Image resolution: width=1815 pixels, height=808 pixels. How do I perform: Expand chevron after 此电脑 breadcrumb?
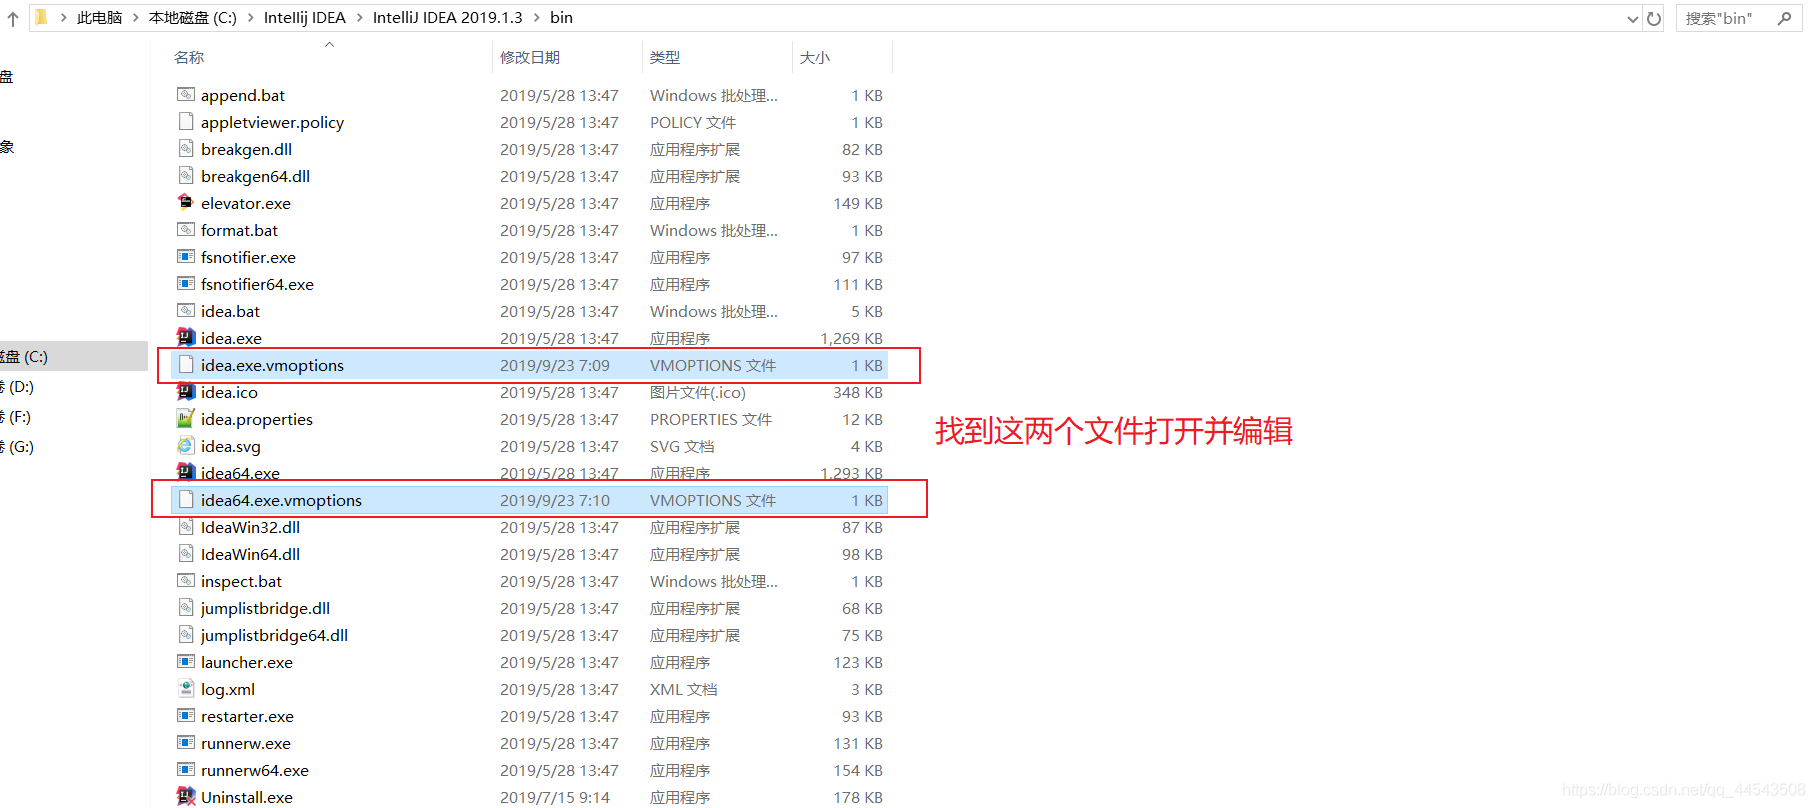pos(135,18)
